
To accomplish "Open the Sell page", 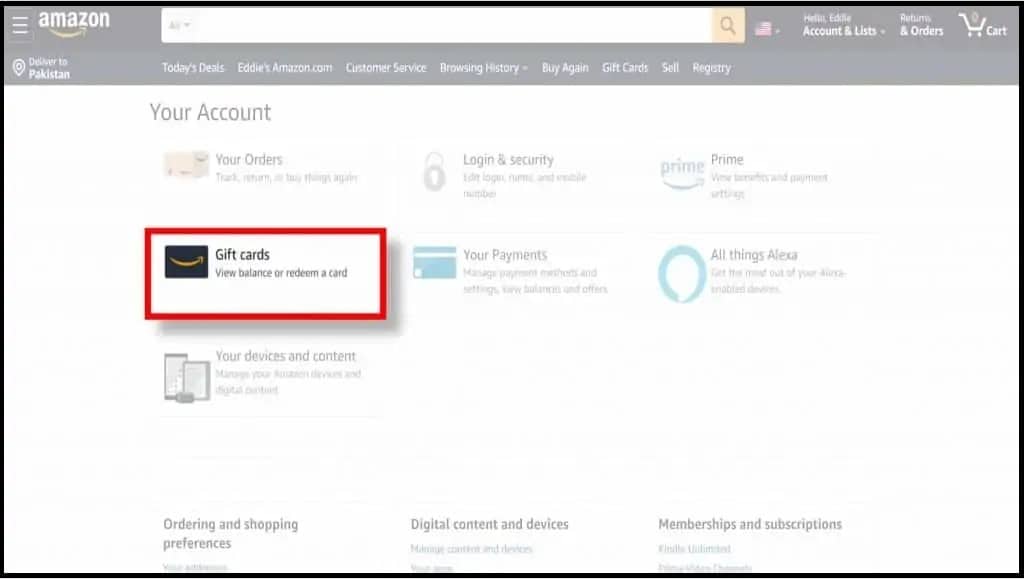I will click(670, 68).
